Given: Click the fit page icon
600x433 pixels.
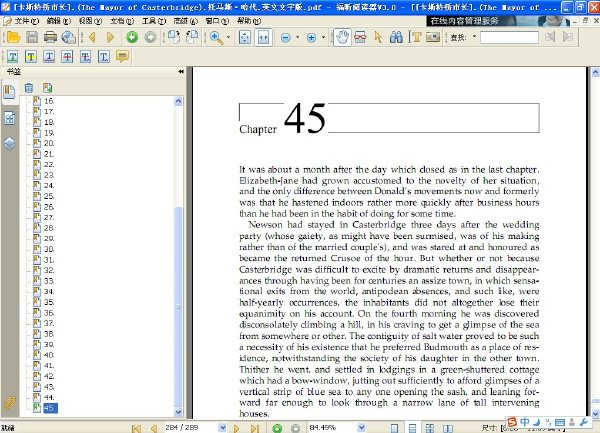Looking at the screenshot, I should pyautogui.click(x=245, y=37).
